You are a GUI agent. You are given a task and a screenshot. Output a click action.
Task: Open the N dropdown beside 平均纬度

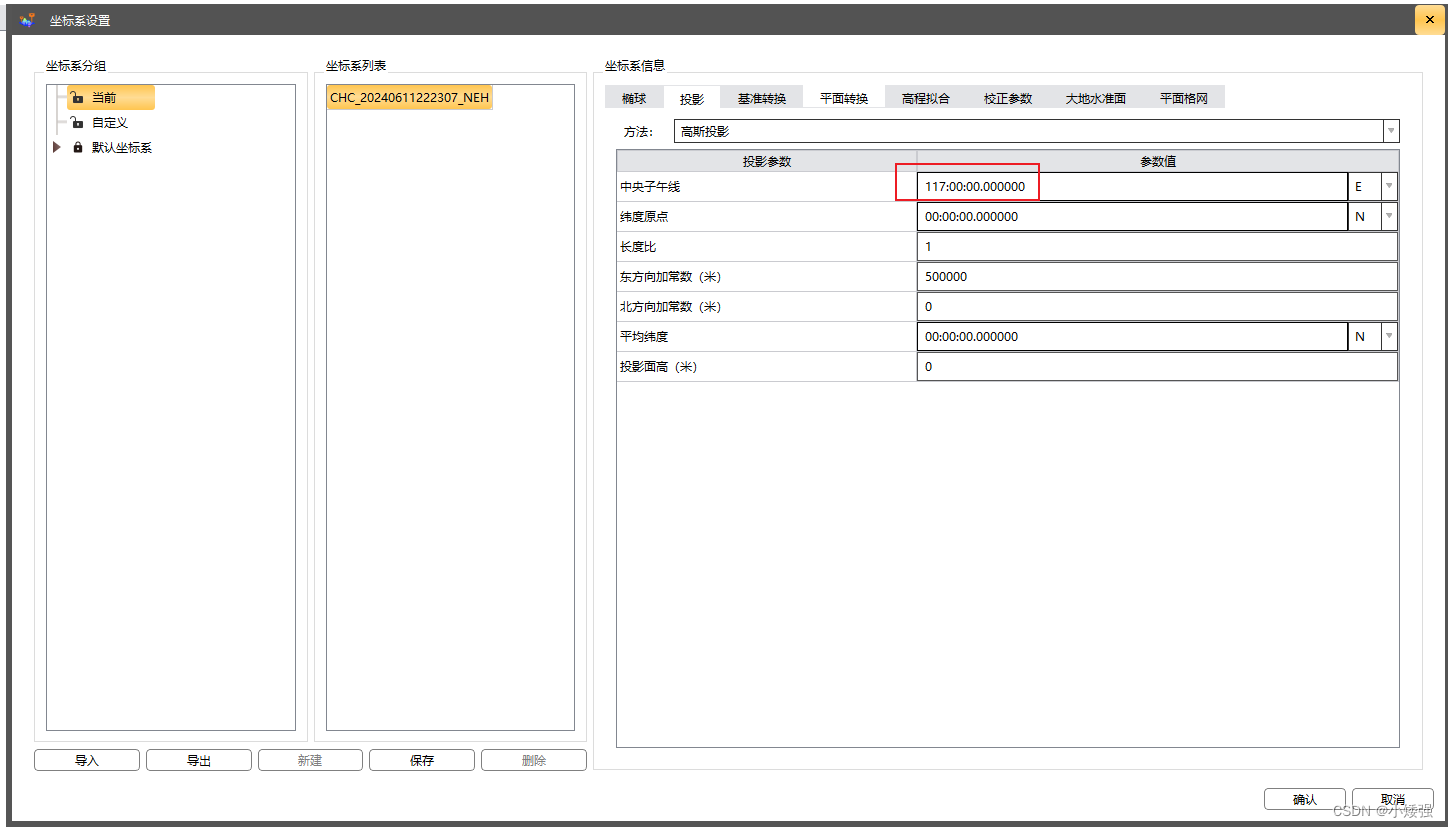point(1388,336)
